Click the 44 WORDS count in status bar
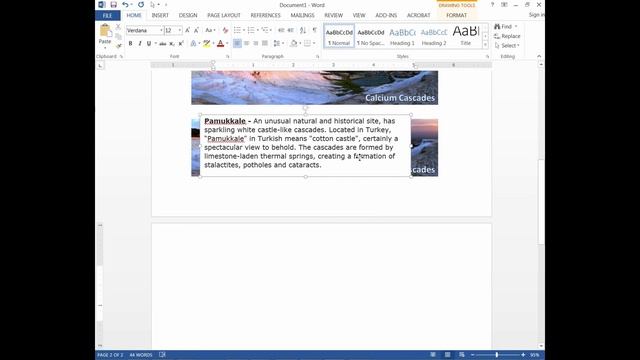Screen dimensions: 640x360 tap(141, 355)
